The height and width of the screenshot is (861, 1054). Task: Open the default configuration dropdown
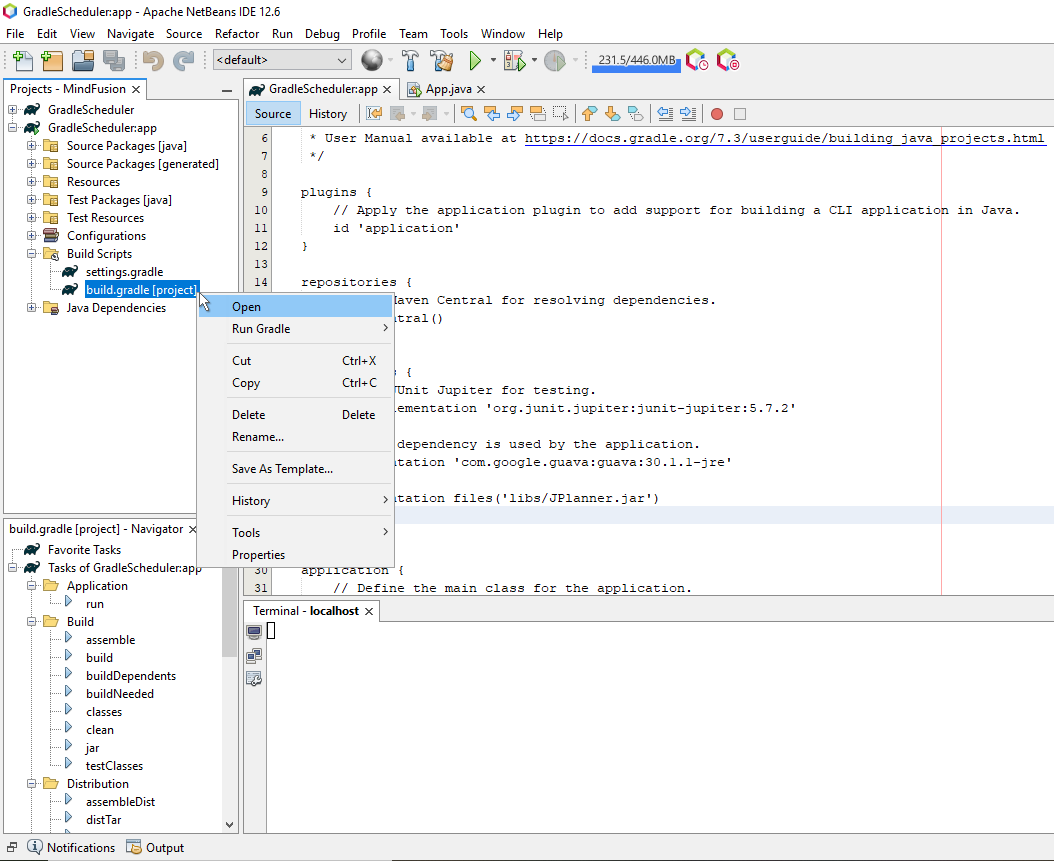[343, 60]
